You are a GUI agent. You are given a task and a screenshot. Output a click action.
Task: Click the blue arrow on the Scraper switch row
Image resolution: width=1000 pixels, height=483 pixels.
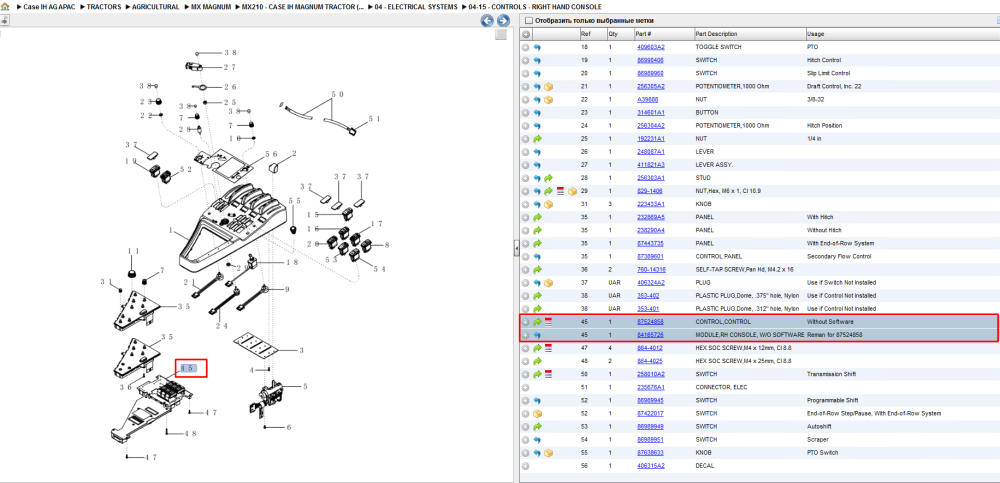(x=537, y=440)
